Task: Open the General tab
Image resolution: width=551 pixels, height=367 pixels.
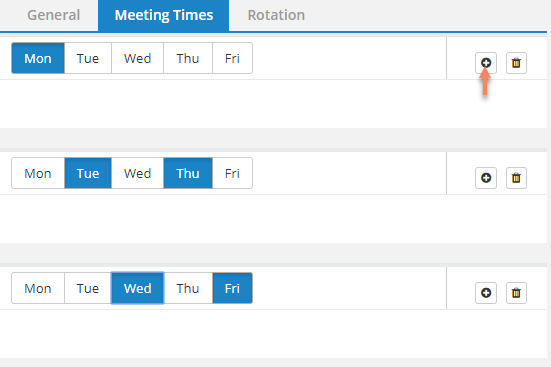Action: pos(53,15)
